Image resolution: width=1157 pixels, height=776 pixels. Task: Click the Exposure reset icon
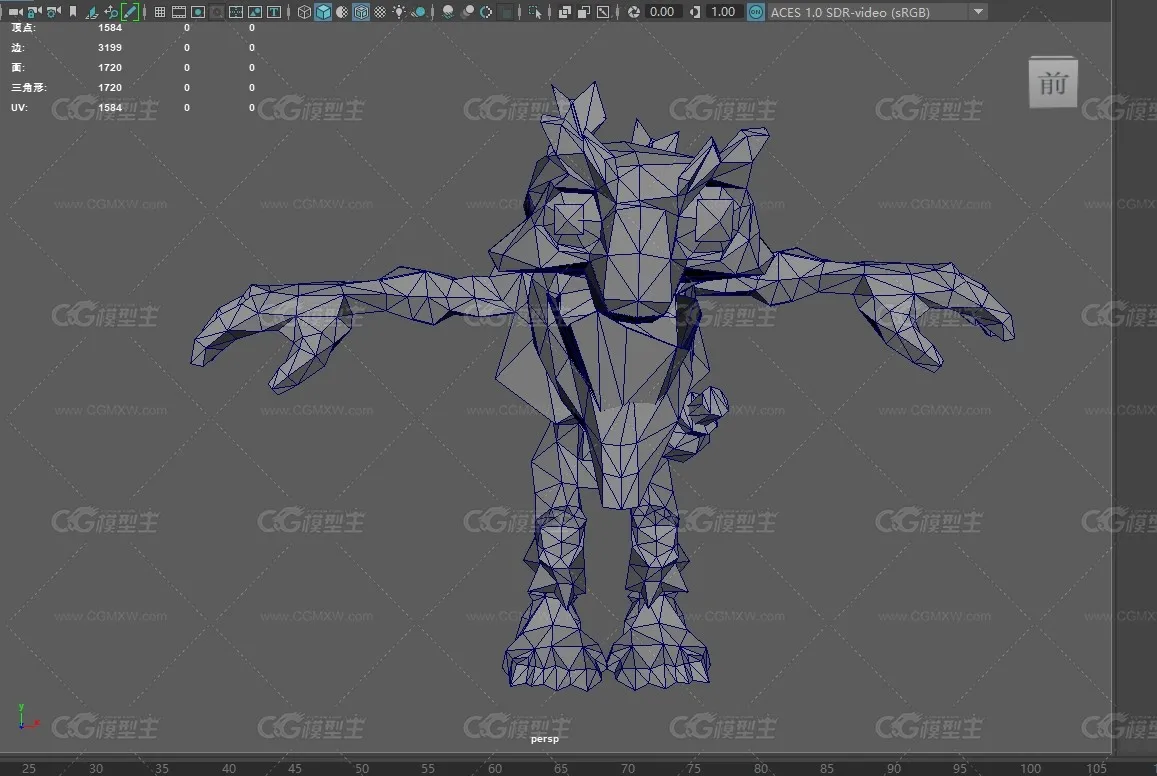[634, 12]
